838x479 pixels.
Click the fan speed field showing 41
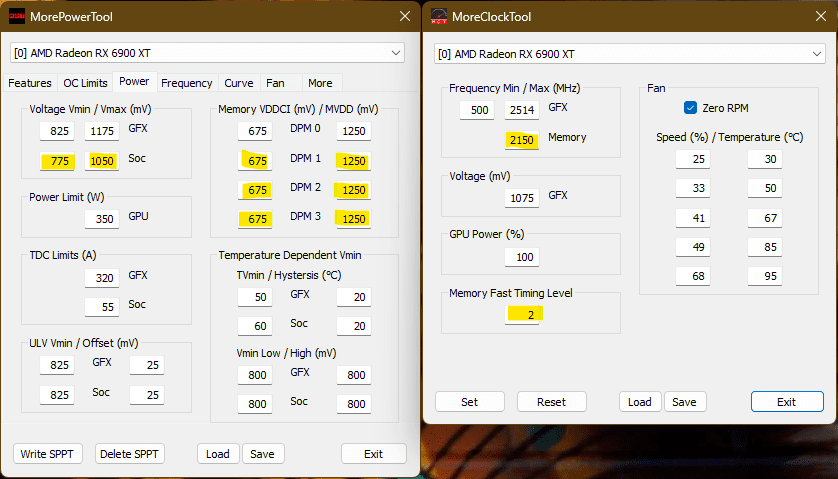click(693, 218)
